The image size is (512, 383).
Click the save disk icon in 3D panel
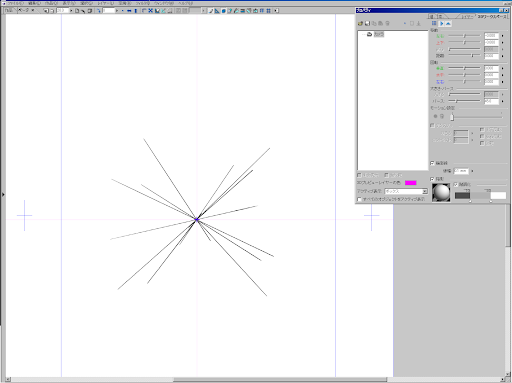tap(367, 23)
